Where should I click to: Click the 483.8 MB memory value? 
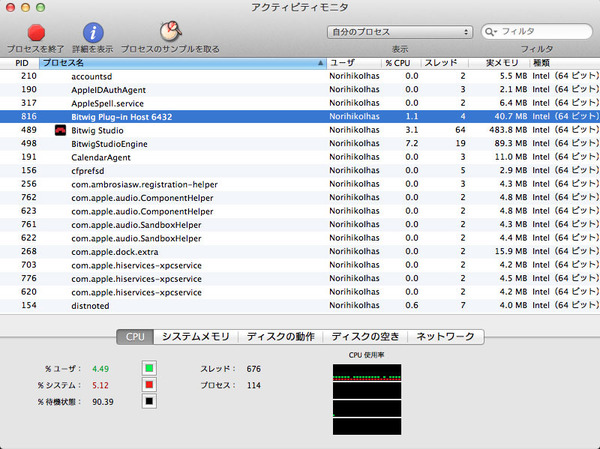pos(508,130)
